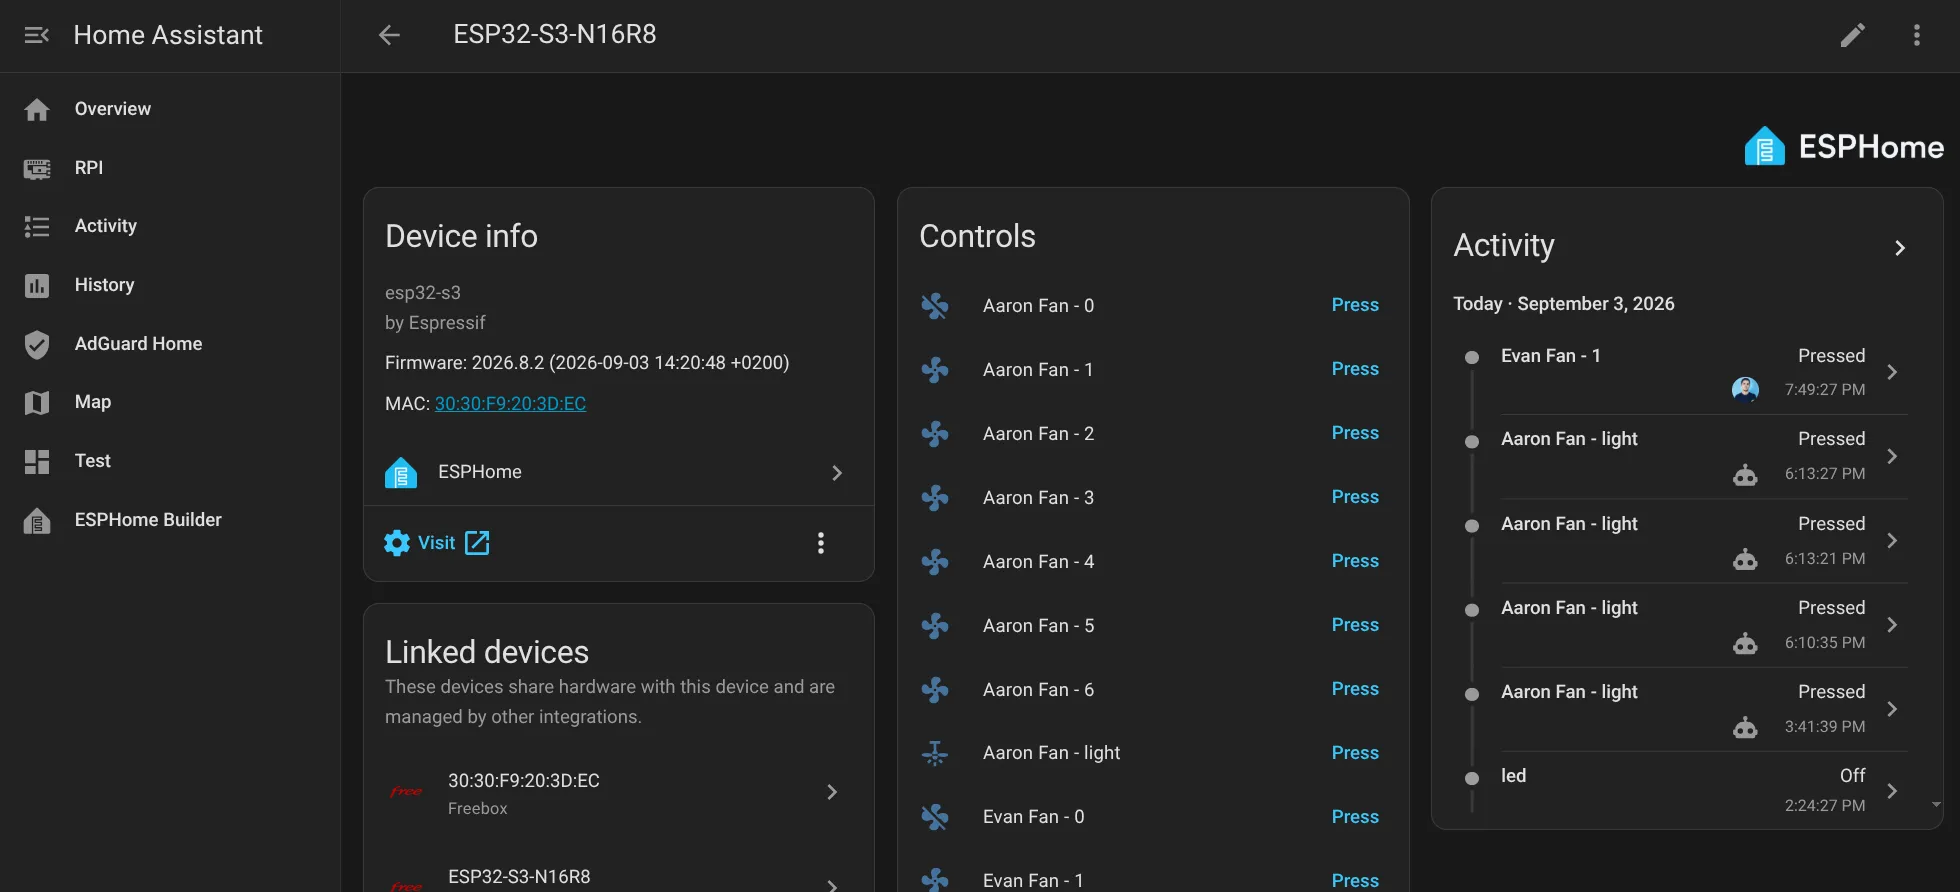
Task: Click Press for Aaron Fan - 2
Action: coord(1355,433)
